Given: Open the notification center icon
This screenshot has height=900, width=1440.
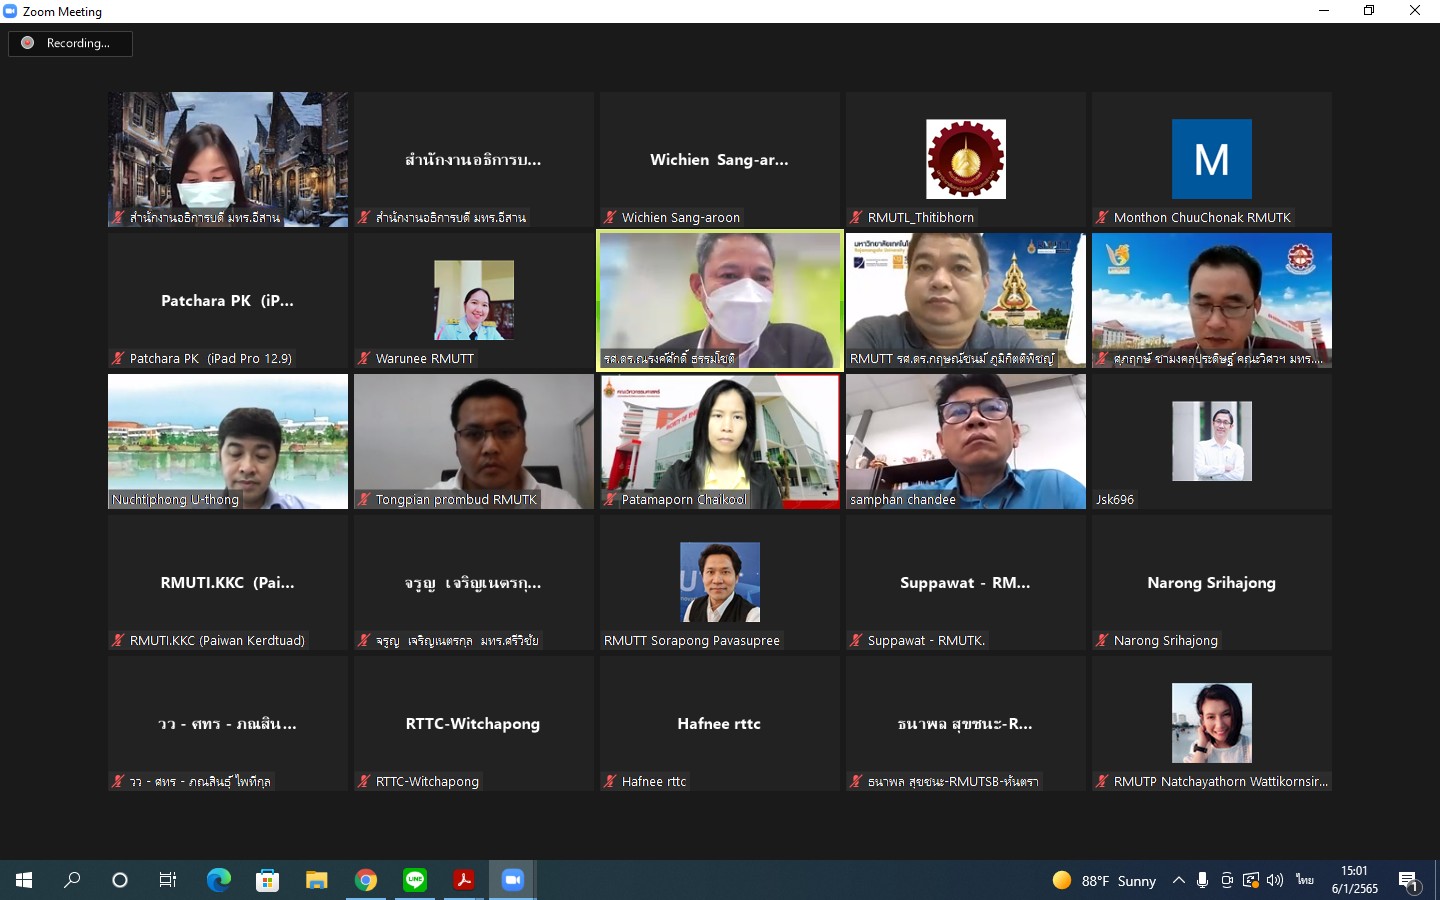Looking at the screenshot, I should point(1409,881).
